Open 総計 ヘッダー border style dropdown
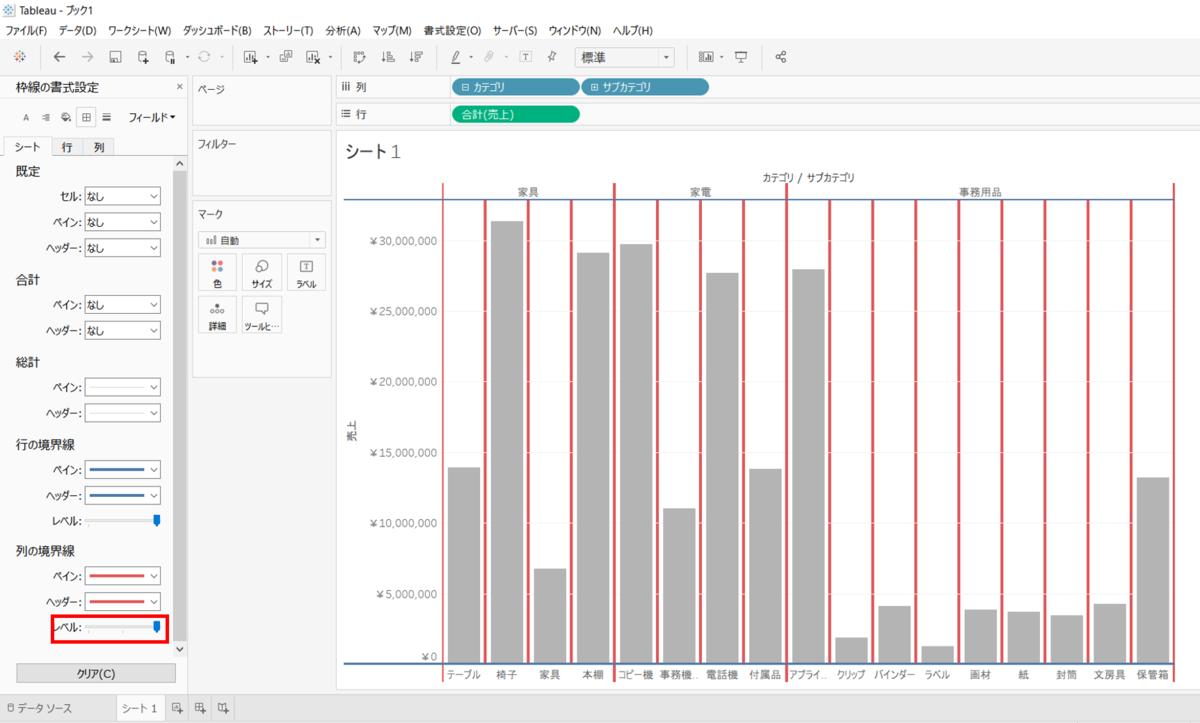Viewport: 1200px width, 723px height. [x=123, y=412]
